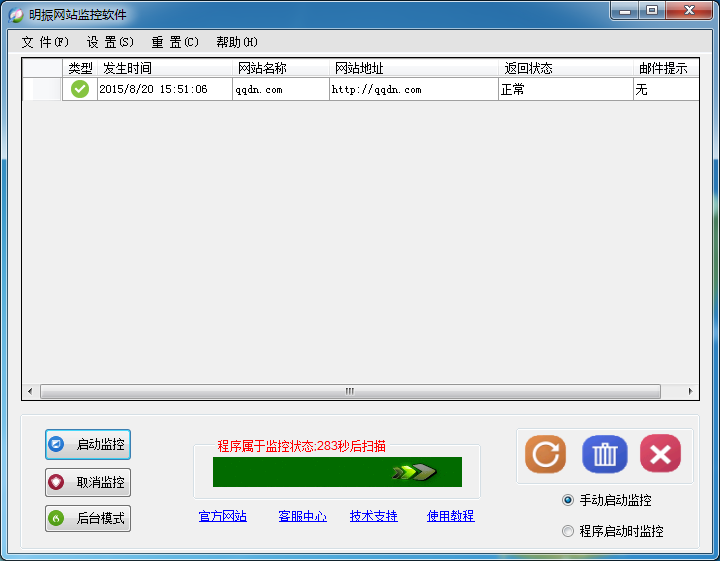Click the app icon in title bar
This screenshot has width=720, height=561.
coord(16,15)
